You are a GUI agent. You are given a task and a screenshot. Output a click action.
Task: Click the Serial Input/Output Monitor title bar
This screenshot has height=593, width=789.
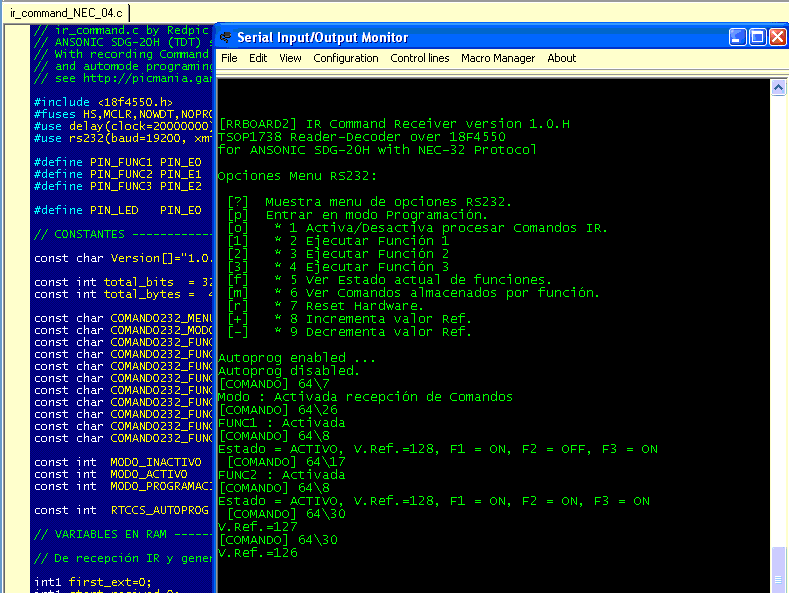tap(473, 37)
